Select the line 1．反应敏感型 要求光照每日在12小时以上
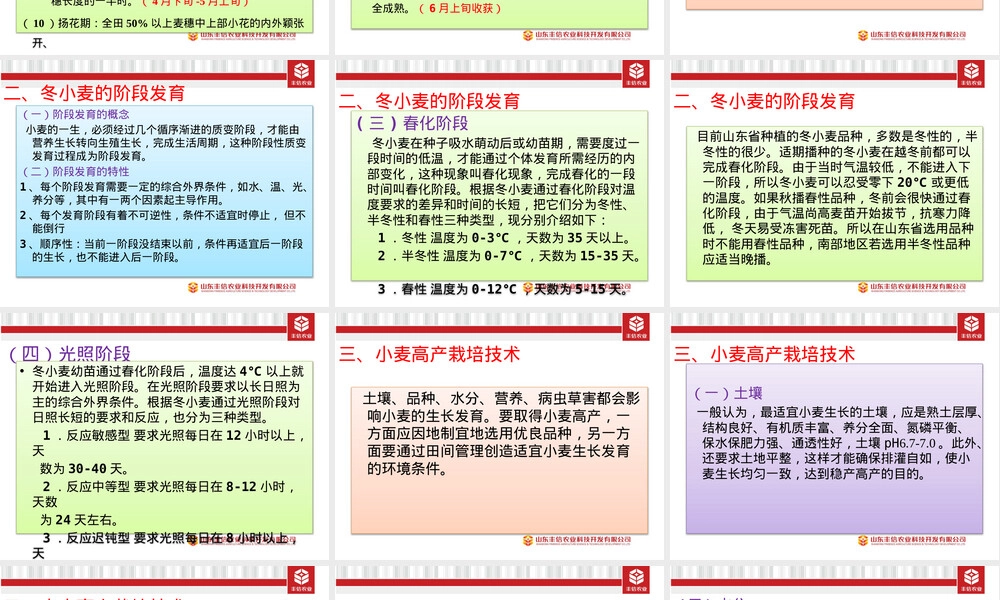The height and width of the screenshot is (600, 1000). [168, 443]
